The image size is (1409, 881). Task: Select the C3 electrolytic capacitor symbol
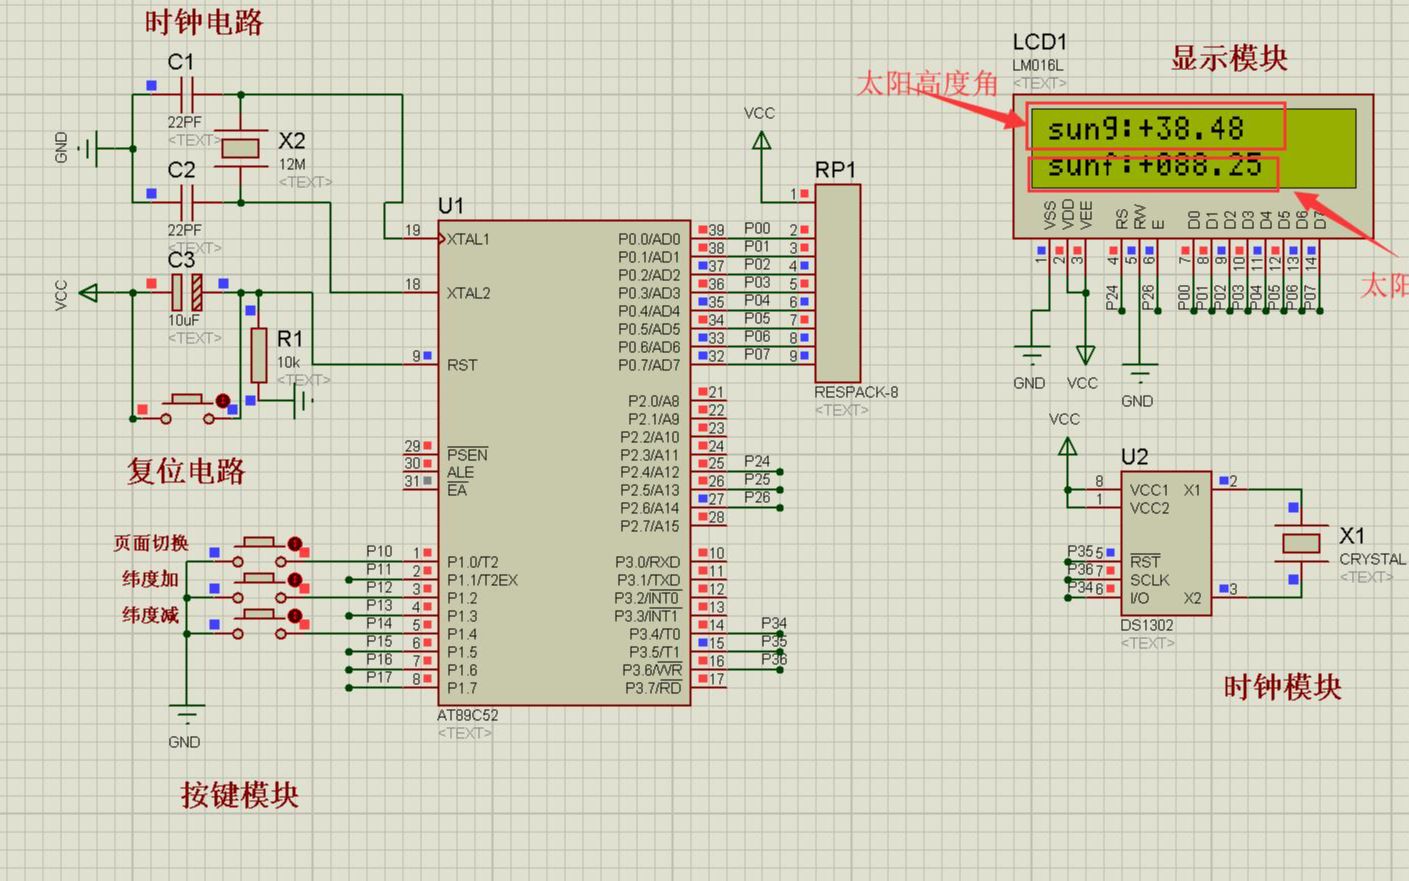tap(187, 292)
